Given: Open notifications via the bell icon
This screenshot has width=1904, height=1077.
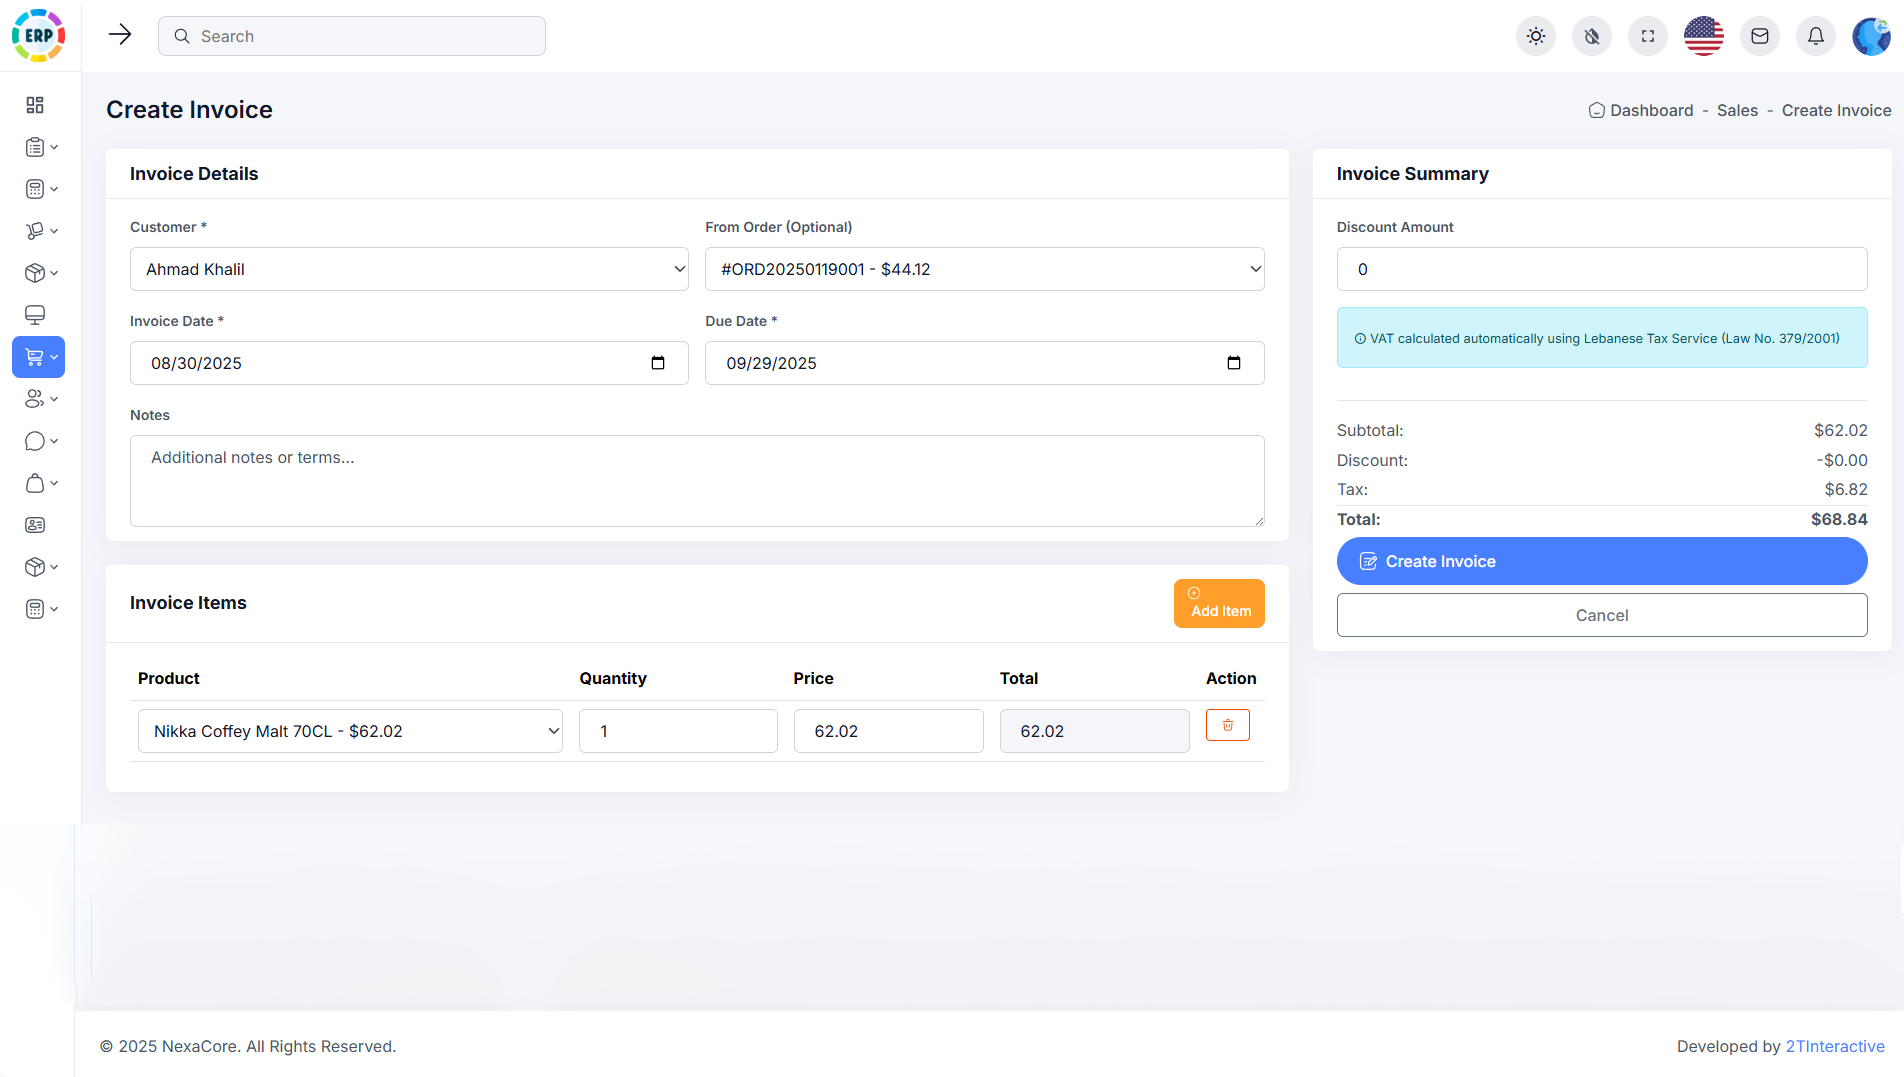Looking at the screenshot, I should (x=1815, y=36).
